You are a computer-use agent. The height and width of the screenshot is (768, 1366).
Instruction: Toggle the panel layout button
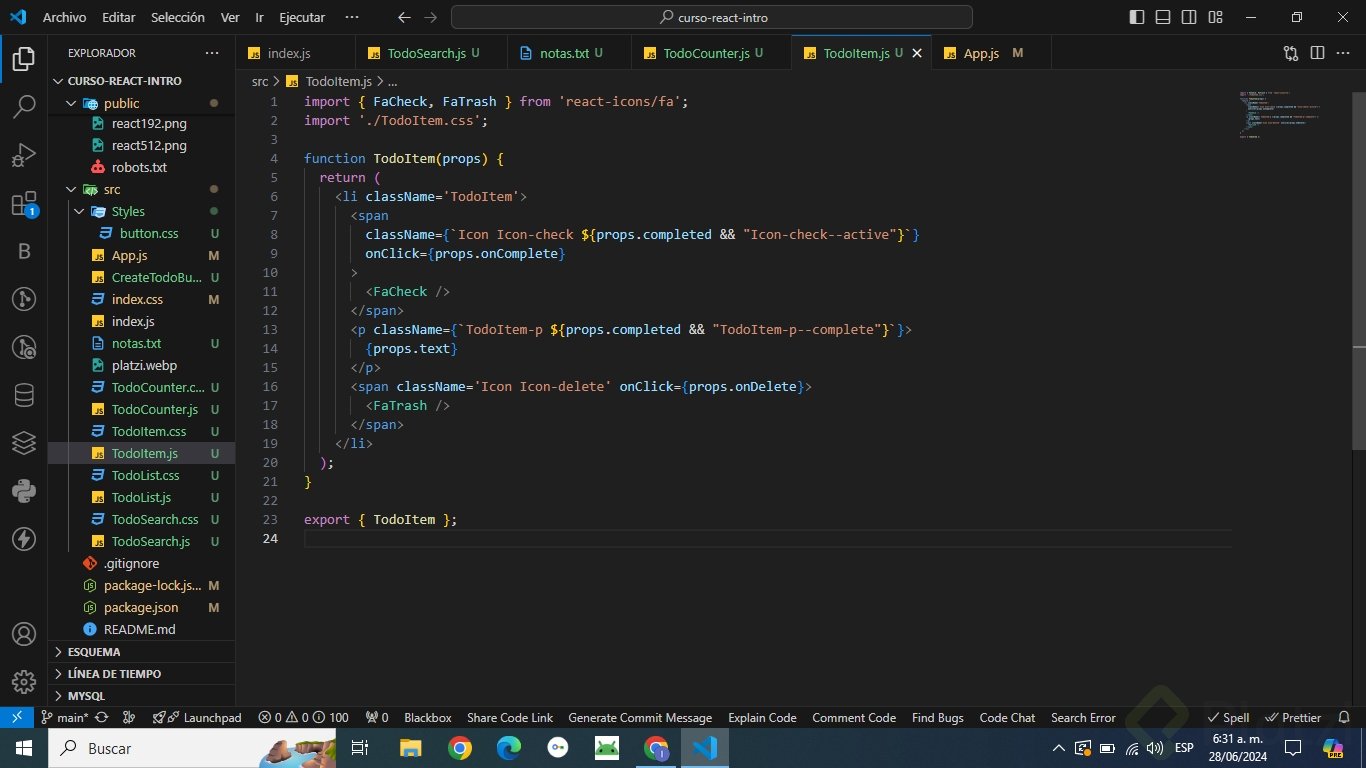point(1163,17)
